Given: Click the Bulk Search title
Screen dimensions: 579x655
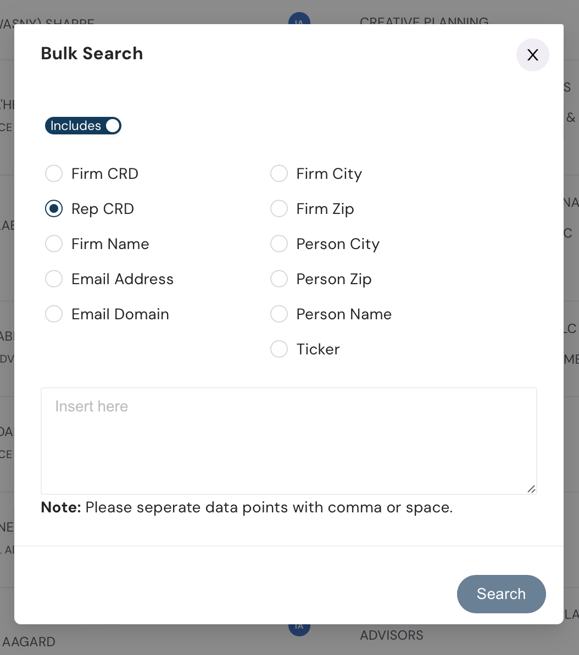Looking at the screenshot, I should [x=92, y=53].
